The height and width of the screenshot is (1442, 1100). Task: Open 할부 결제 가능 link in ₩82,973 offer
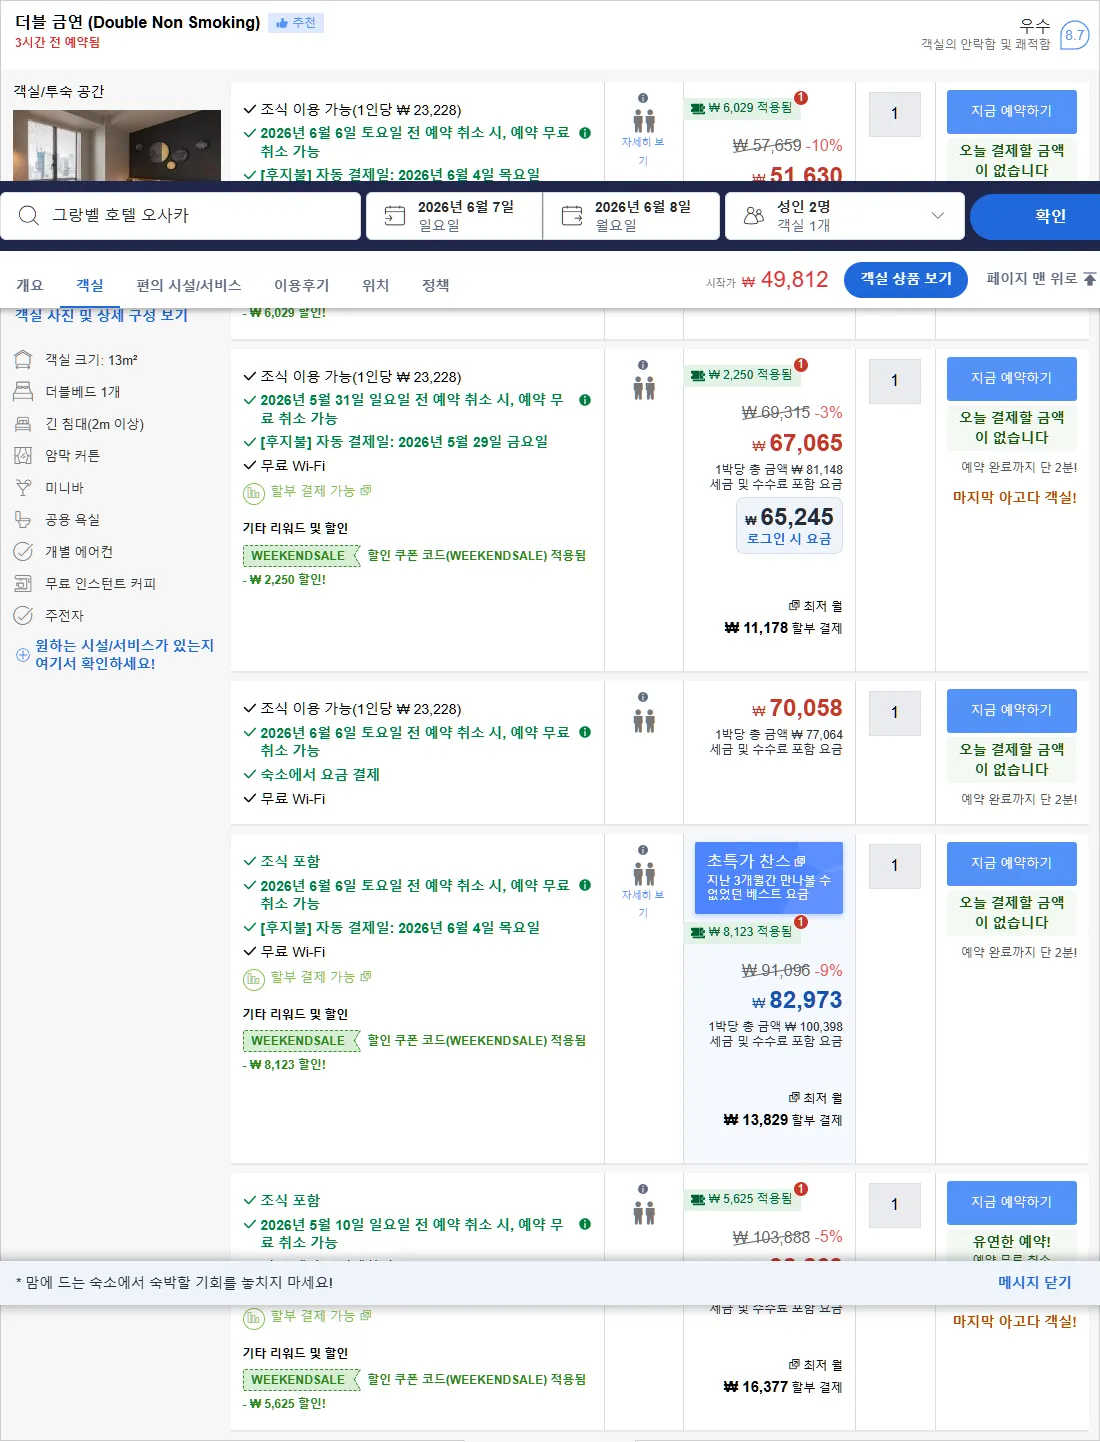click(x=320, y=977)
